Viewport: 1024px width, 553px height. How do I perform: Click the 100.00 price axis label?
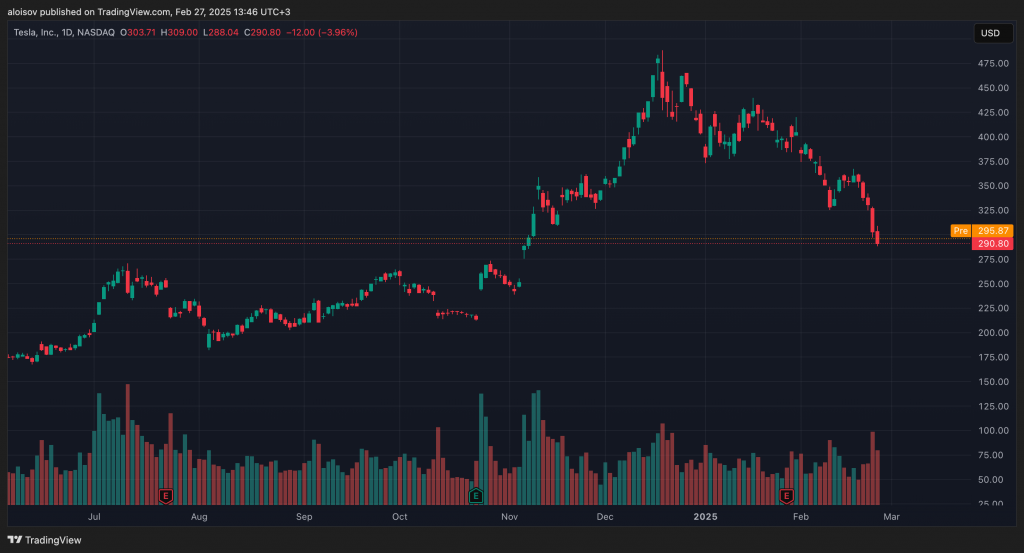[993, 431]
